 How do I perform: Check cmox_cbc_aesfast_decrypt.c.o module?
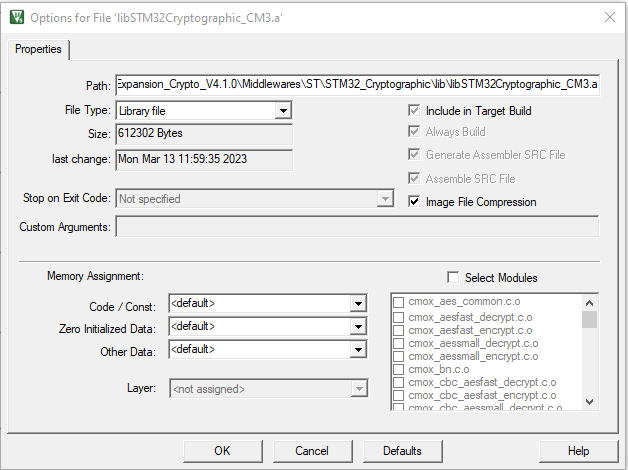tap(399, 383)
